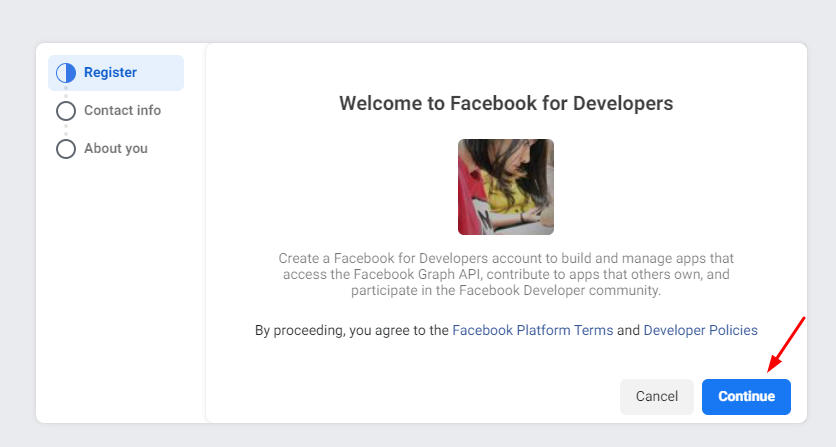Viewport: 836px width, 447px height.
Task: Select the empty About you step circle
Action: point(66,149)
